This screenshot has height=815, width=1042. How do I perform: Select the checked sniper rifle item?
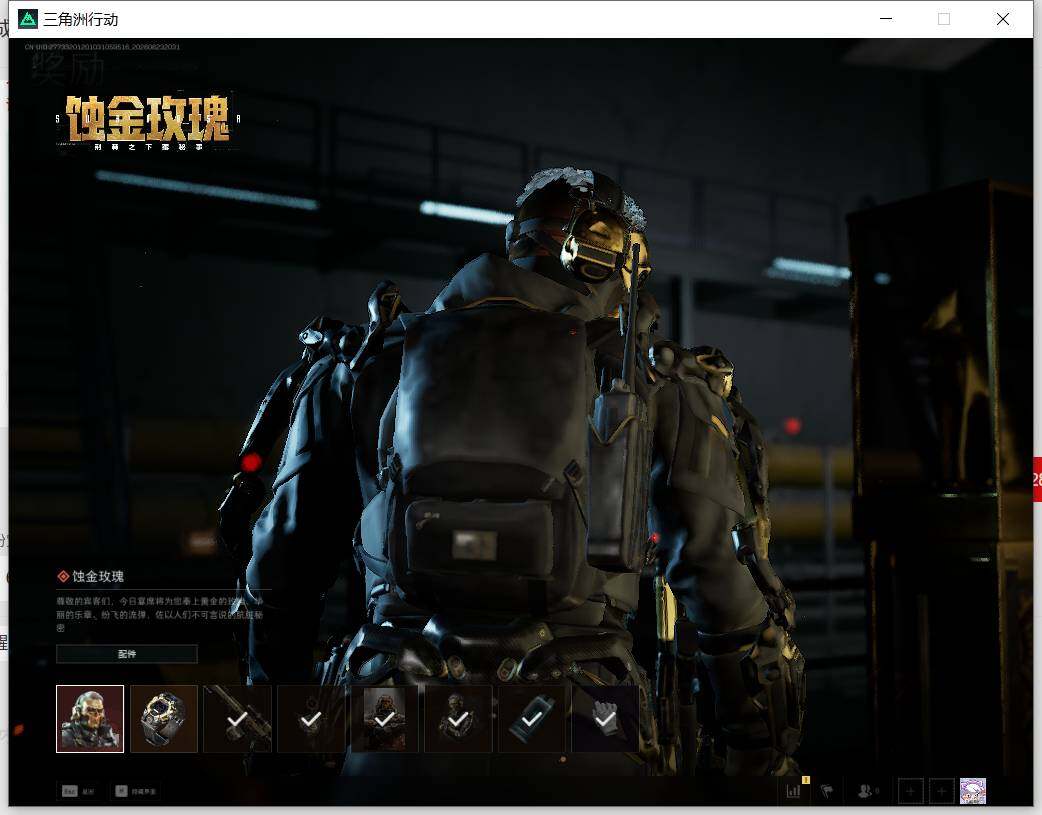point(237,719)
